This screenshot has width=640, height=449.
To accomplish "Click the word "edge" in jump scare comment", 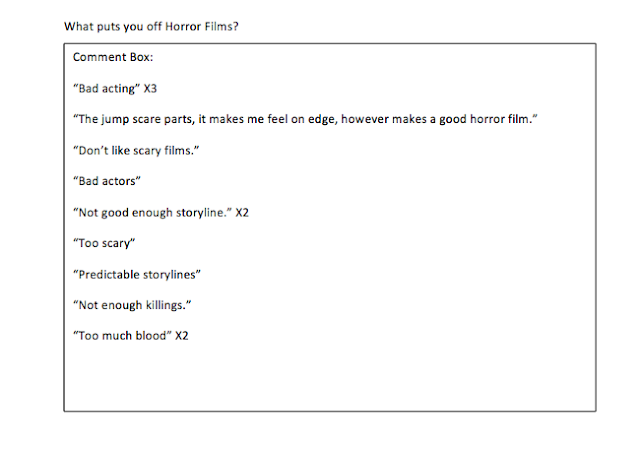I will [322, 119].
